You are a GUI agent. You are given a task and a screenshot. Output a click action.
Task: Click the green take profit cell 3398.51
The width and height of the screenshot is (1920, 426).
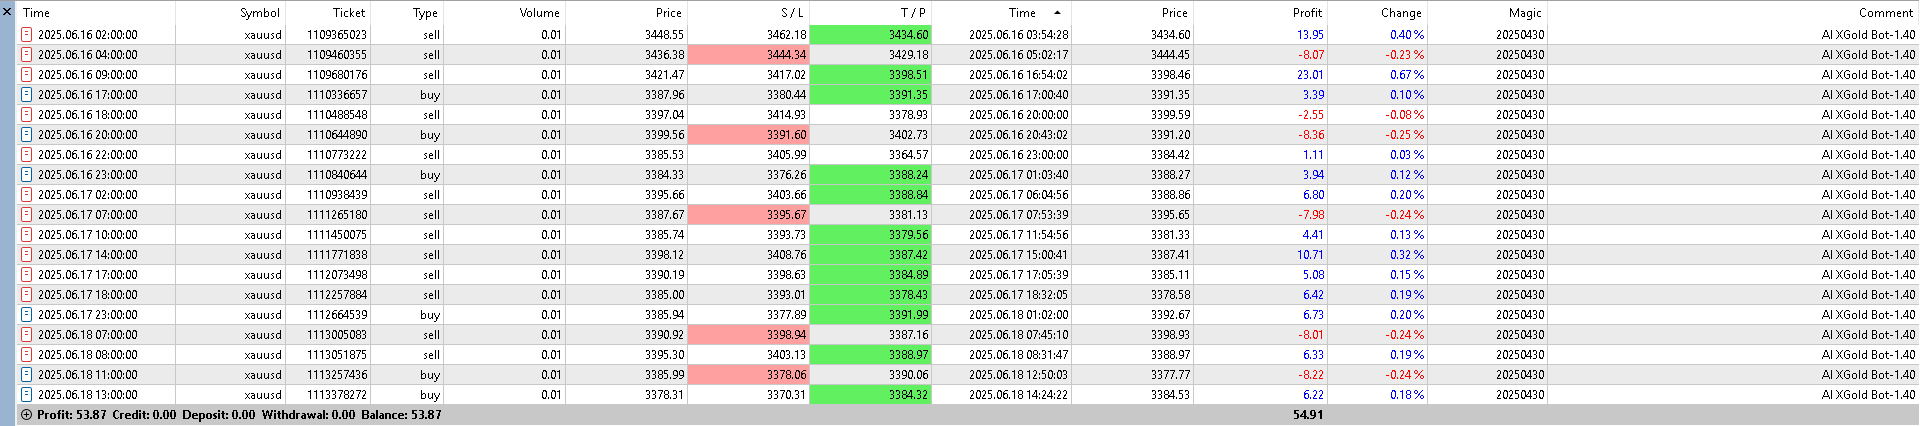coord(871,74)
